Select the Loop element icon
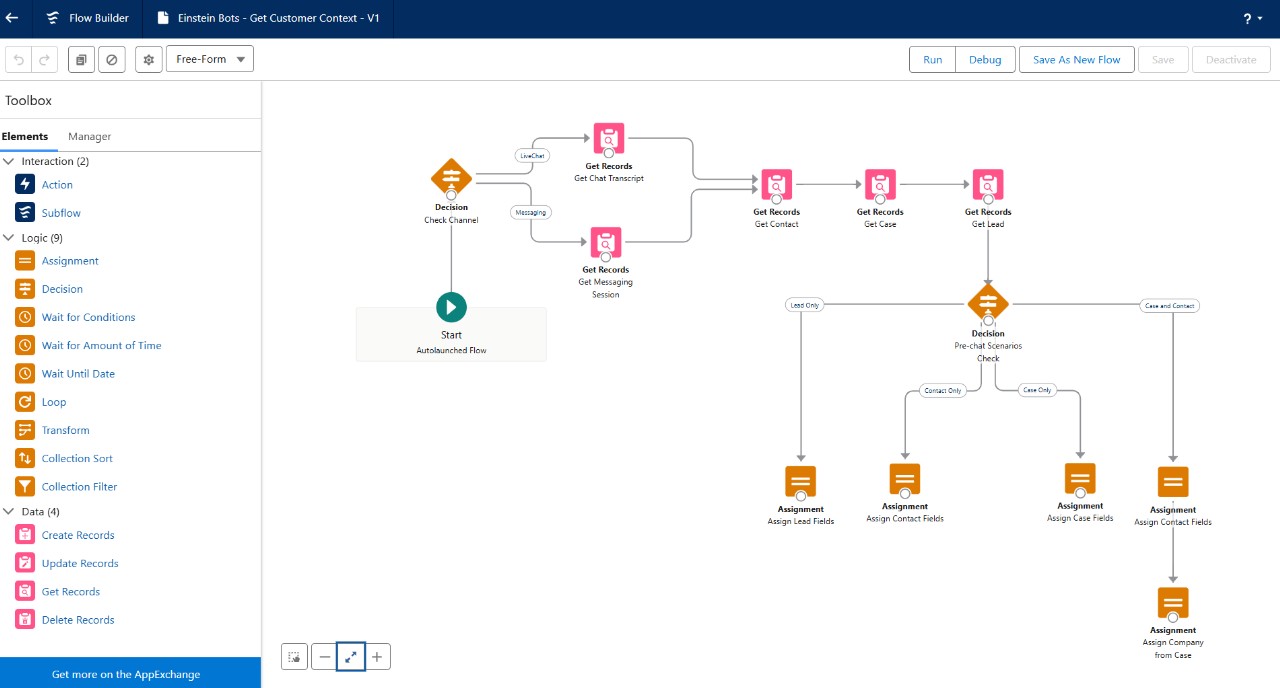1280x688 pixels. 25,402
